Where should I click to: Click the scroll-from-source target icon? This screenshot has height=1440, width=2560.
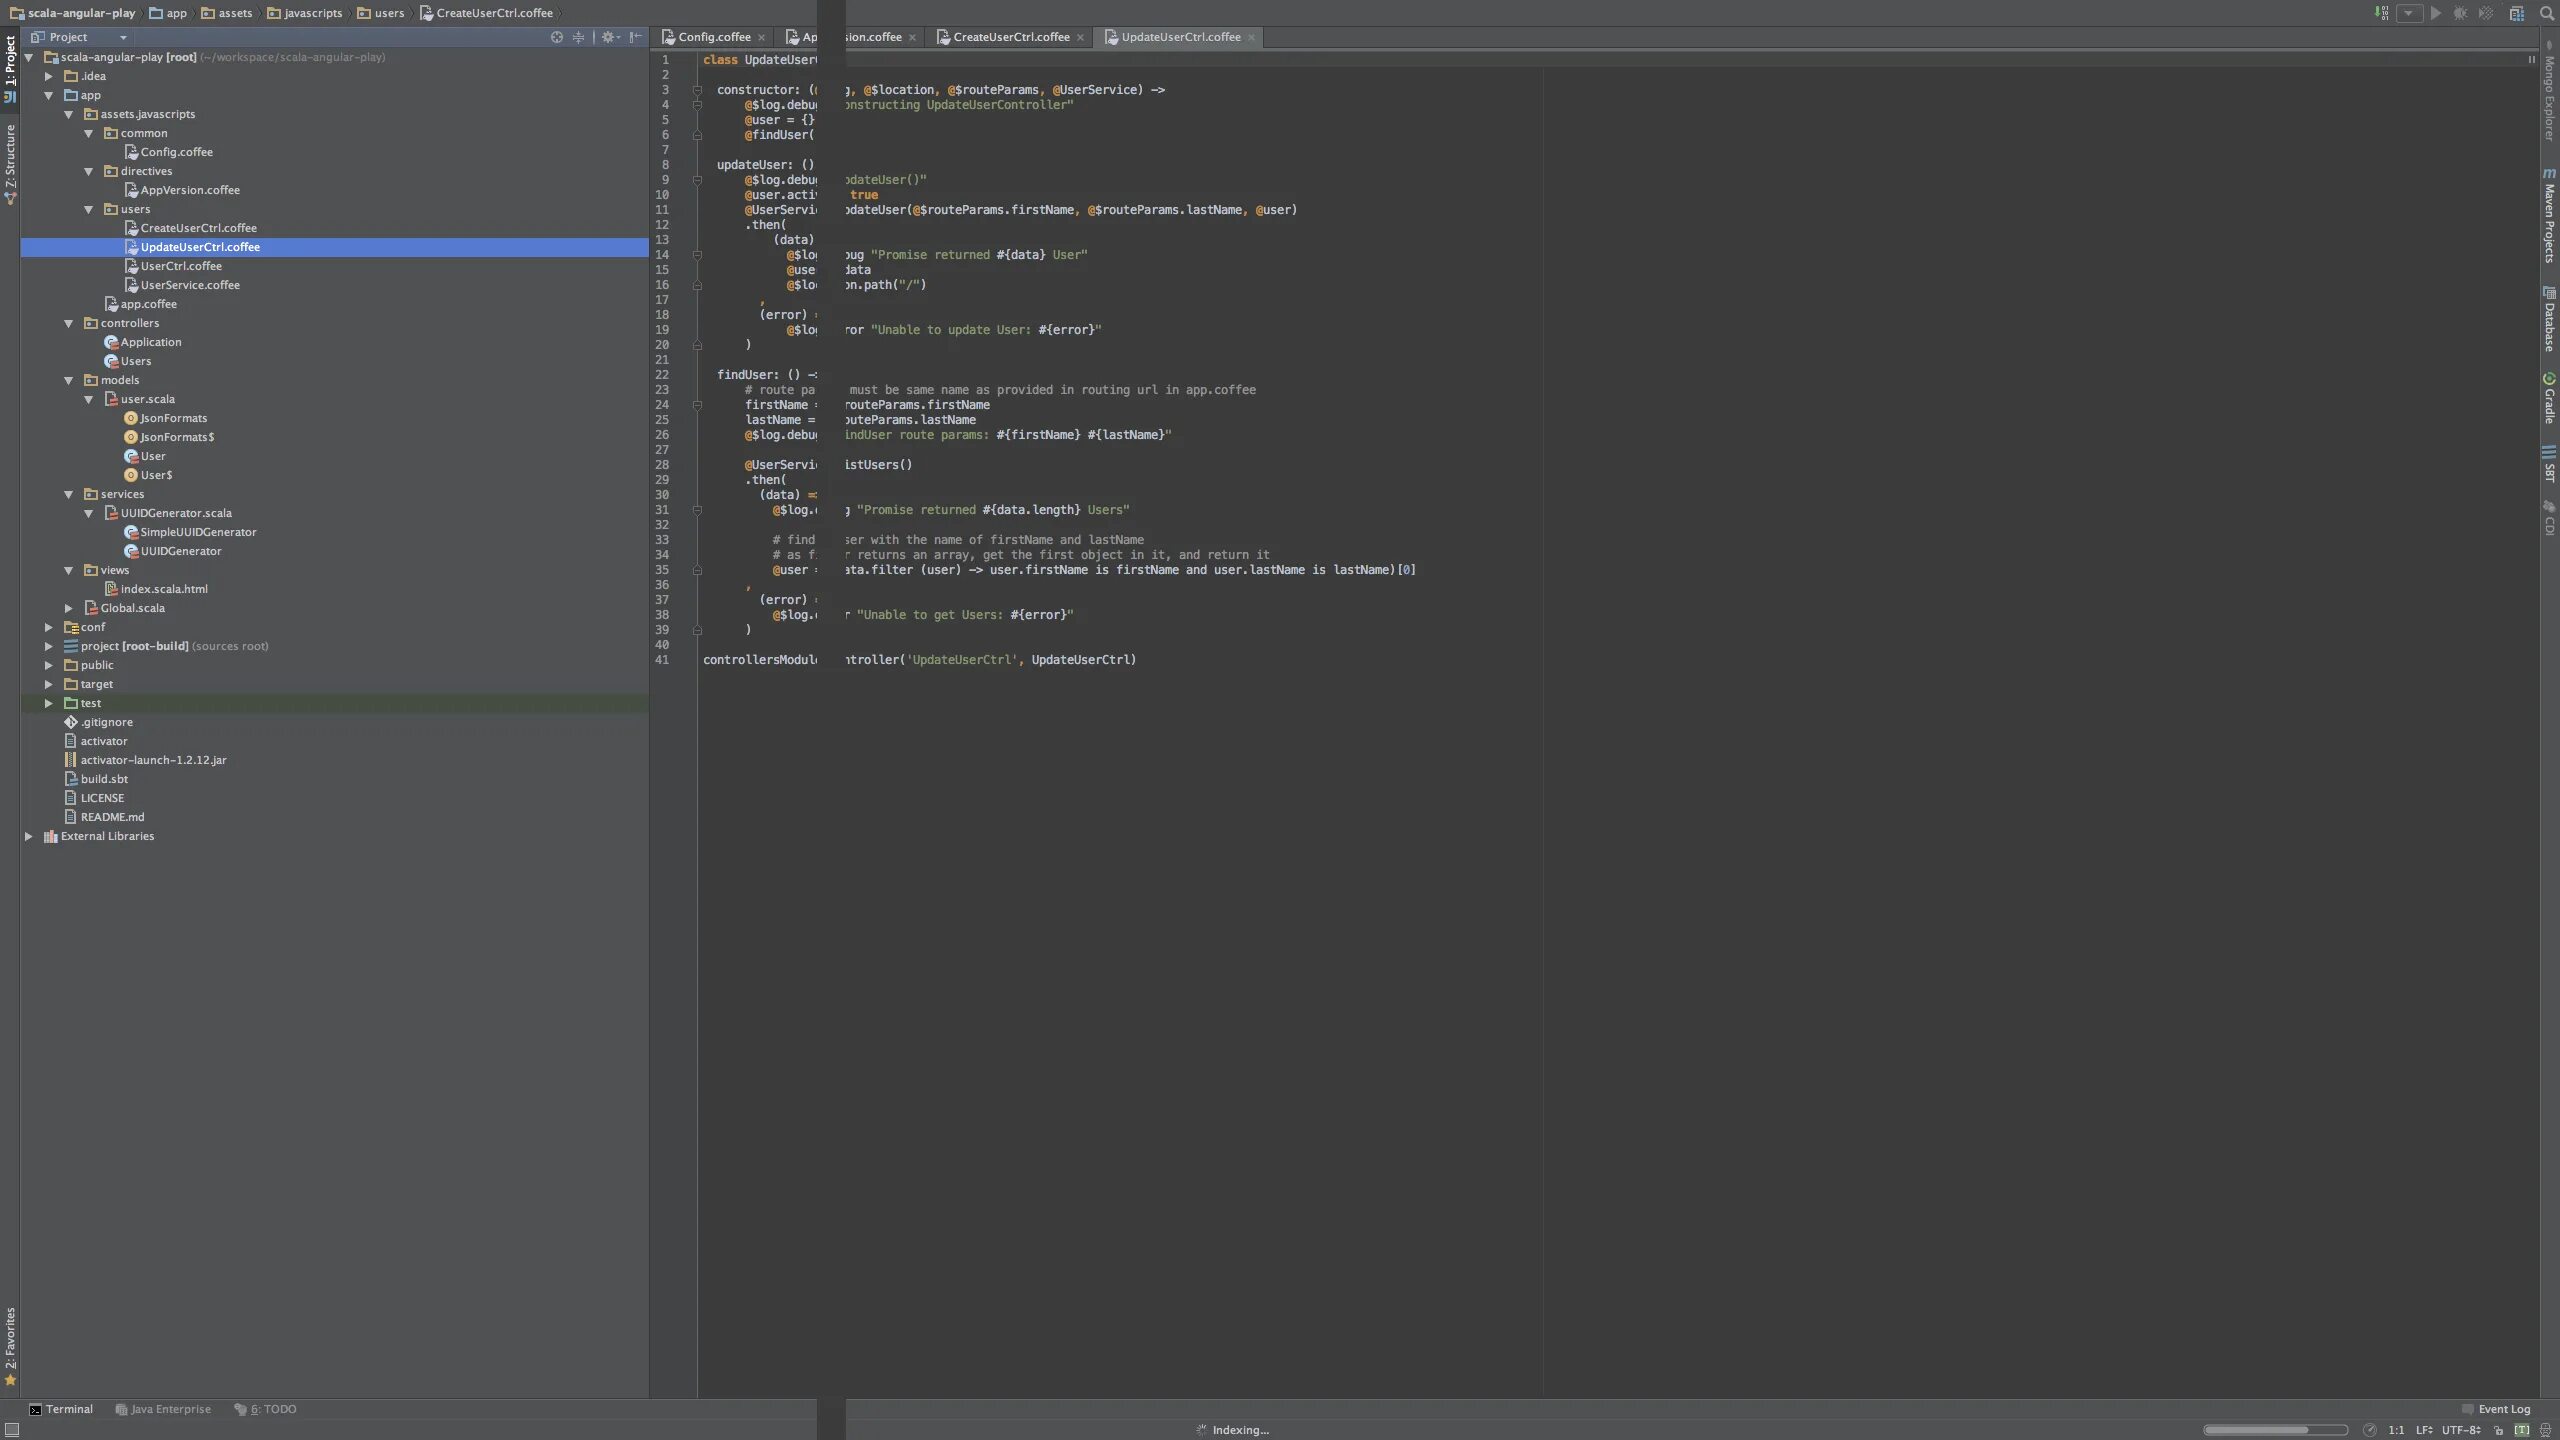tap(557, 37)
